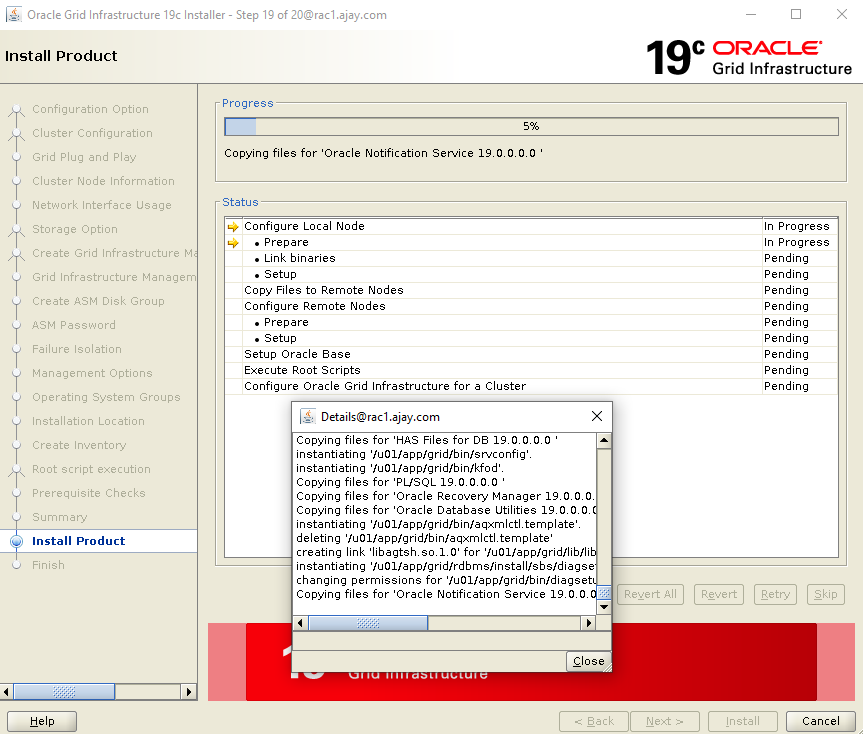This screenshot has width=863, height=734.
Task: Select the Root script execution step
Action: click(x=91, y=469)
